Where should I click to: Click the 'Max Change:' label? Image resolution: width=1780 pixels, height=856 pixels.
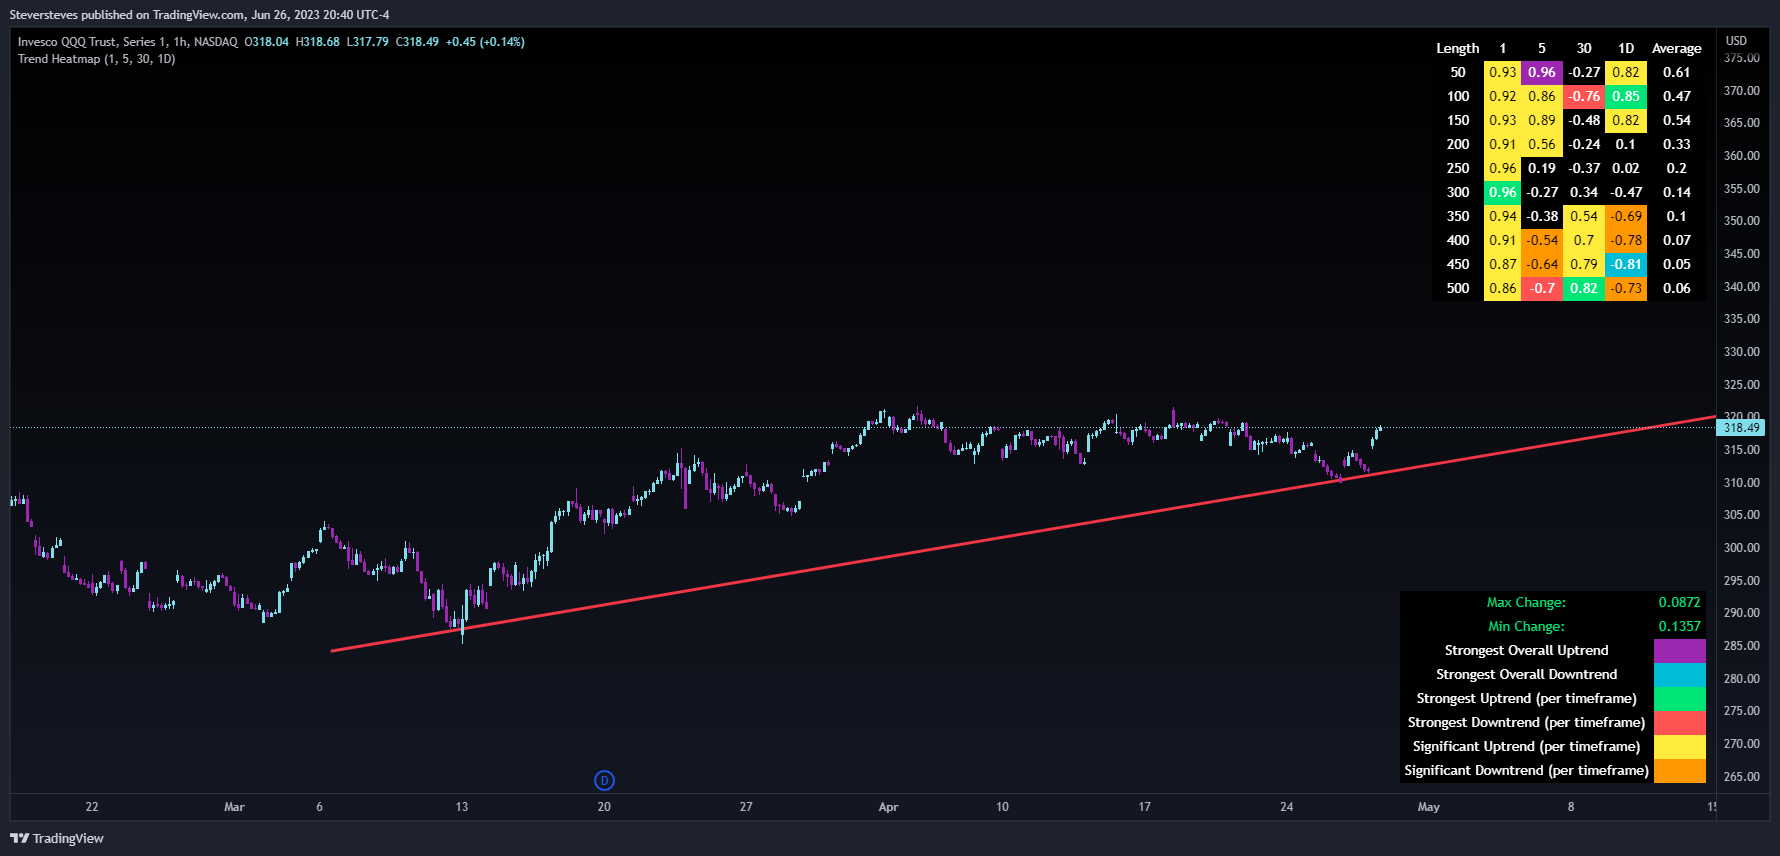coord(1526,602)
